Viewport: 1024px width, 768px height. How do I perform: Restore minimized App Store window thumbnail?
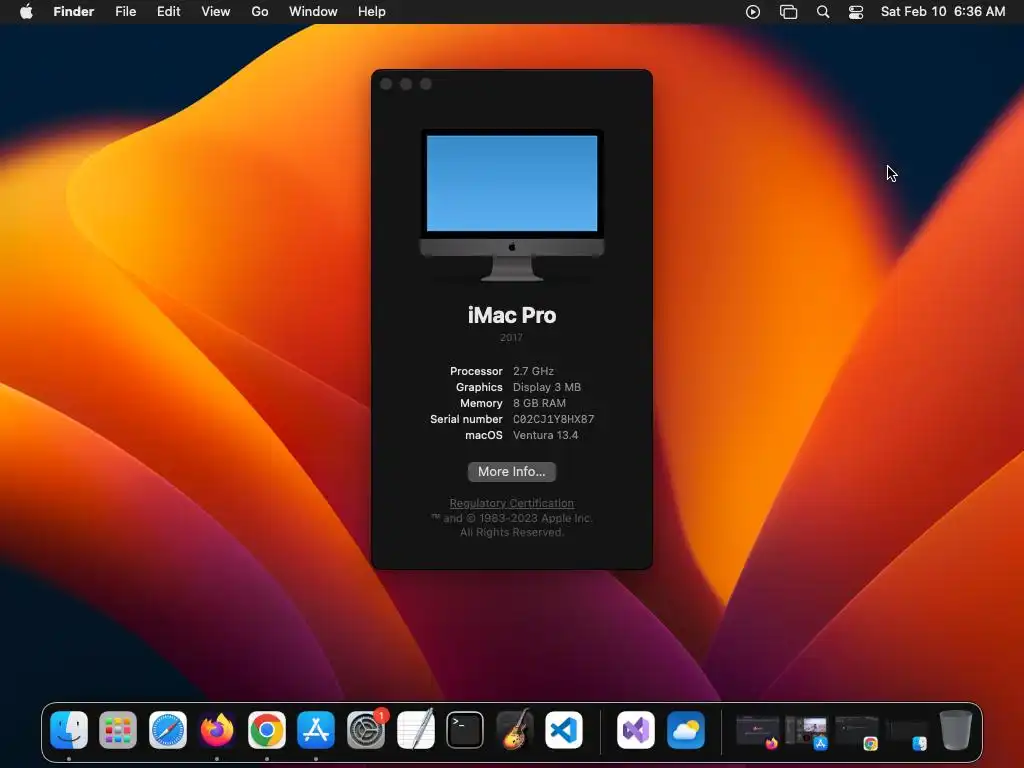[807, 731]
